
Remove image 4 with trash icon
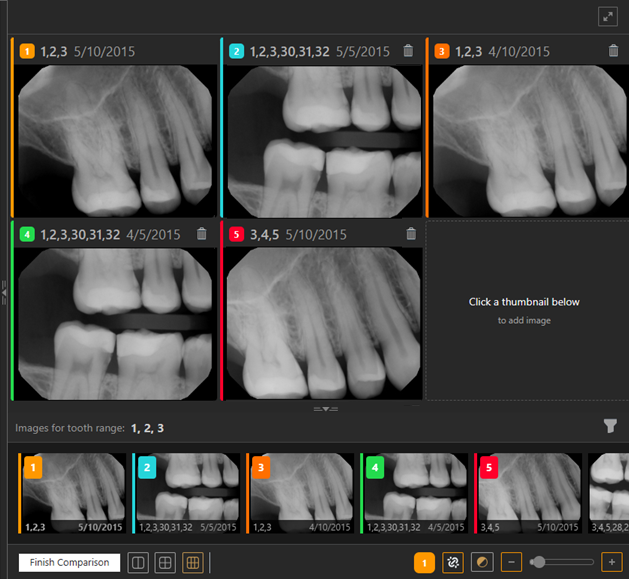tap(201, 234)
